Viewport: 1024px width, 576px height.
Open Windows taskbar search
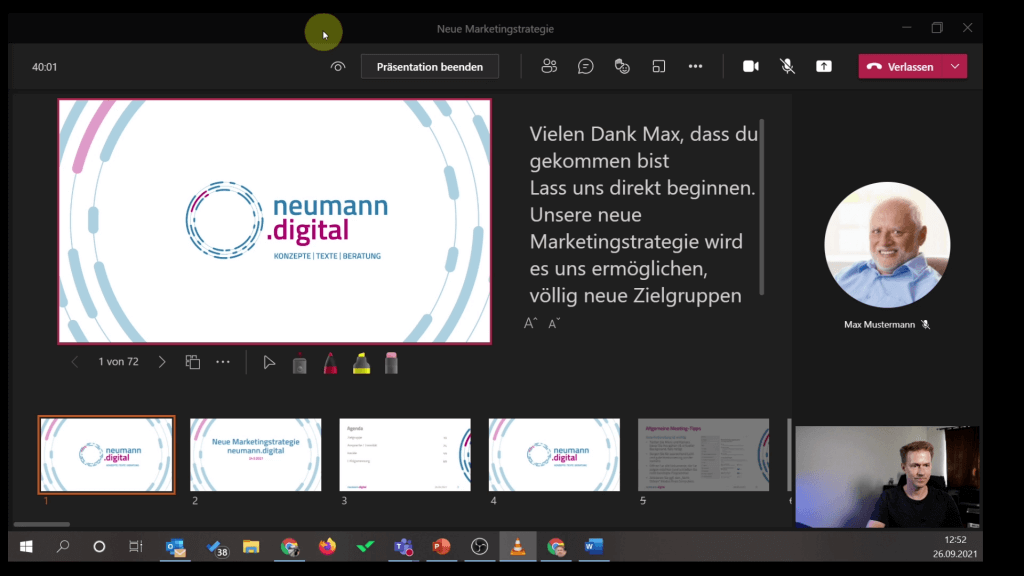click(x=63, y=547)
